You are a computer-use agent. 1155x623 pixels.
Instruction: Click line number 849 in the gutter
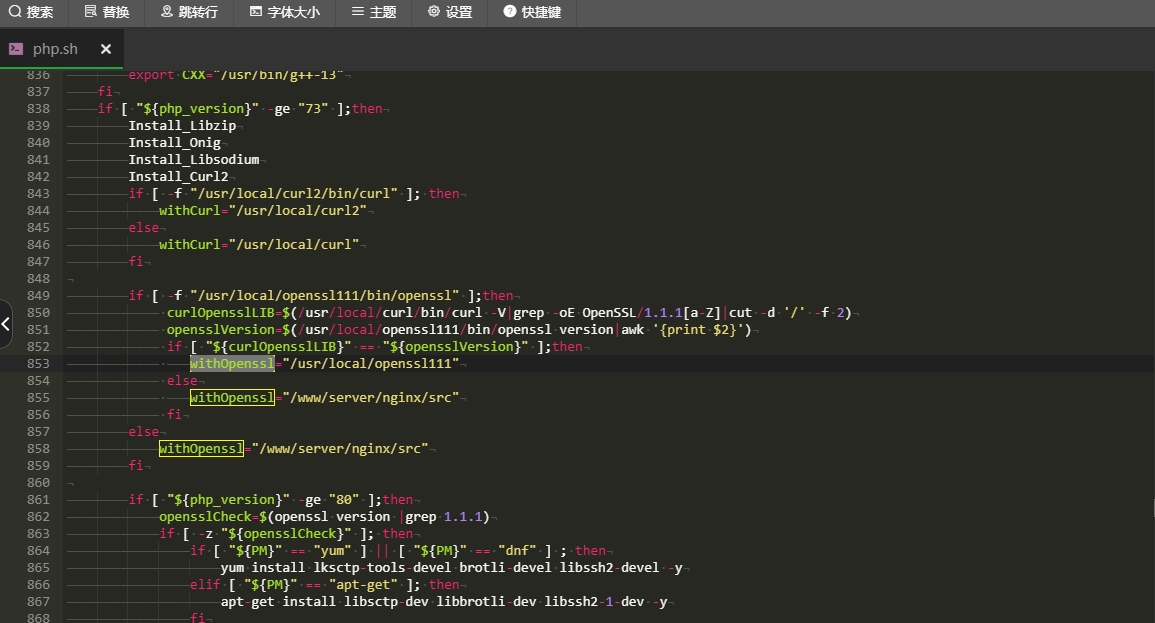pyautogui.click(x=38, y=296)
